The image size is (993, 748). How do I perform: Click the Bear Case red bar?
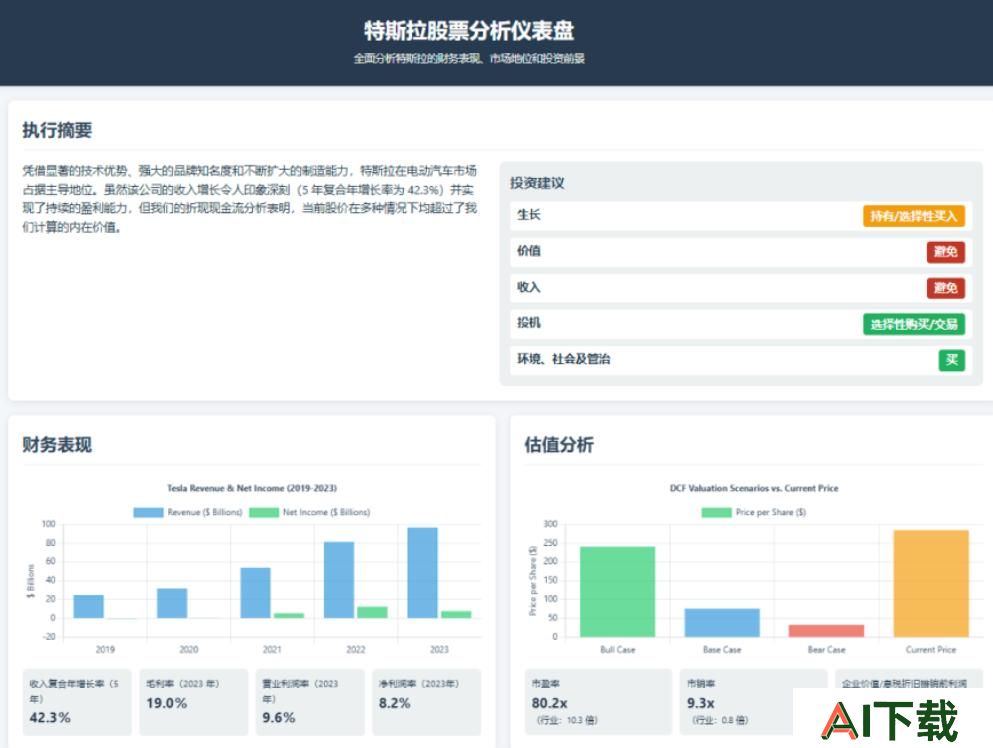click(x=826, y=631)
